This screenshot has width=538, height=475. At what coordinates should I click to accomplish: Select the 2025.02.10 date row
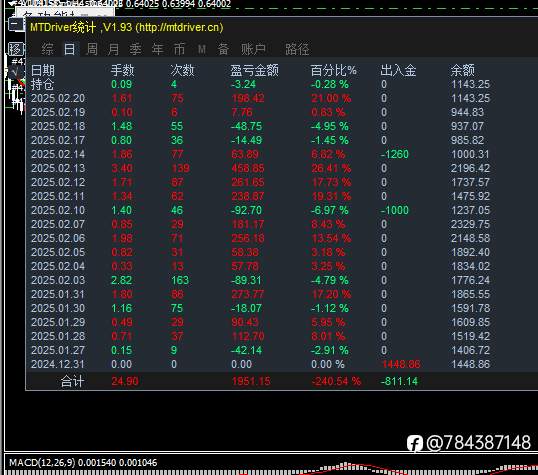tap(58, 210)
